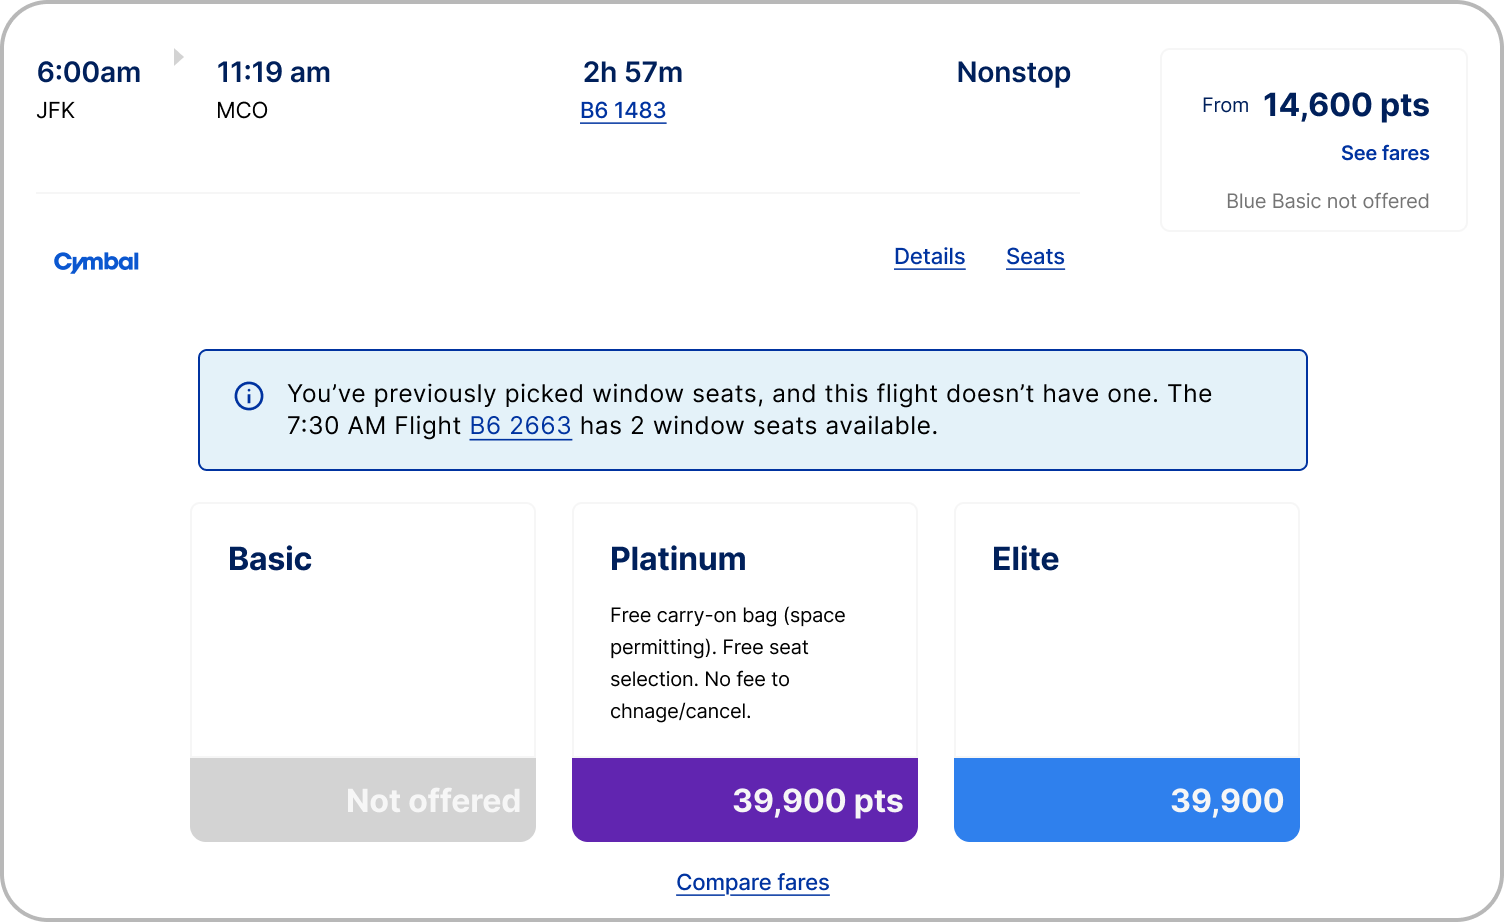Open flight number B6 1483 link

pyautogui.click(x=623, y=111)
